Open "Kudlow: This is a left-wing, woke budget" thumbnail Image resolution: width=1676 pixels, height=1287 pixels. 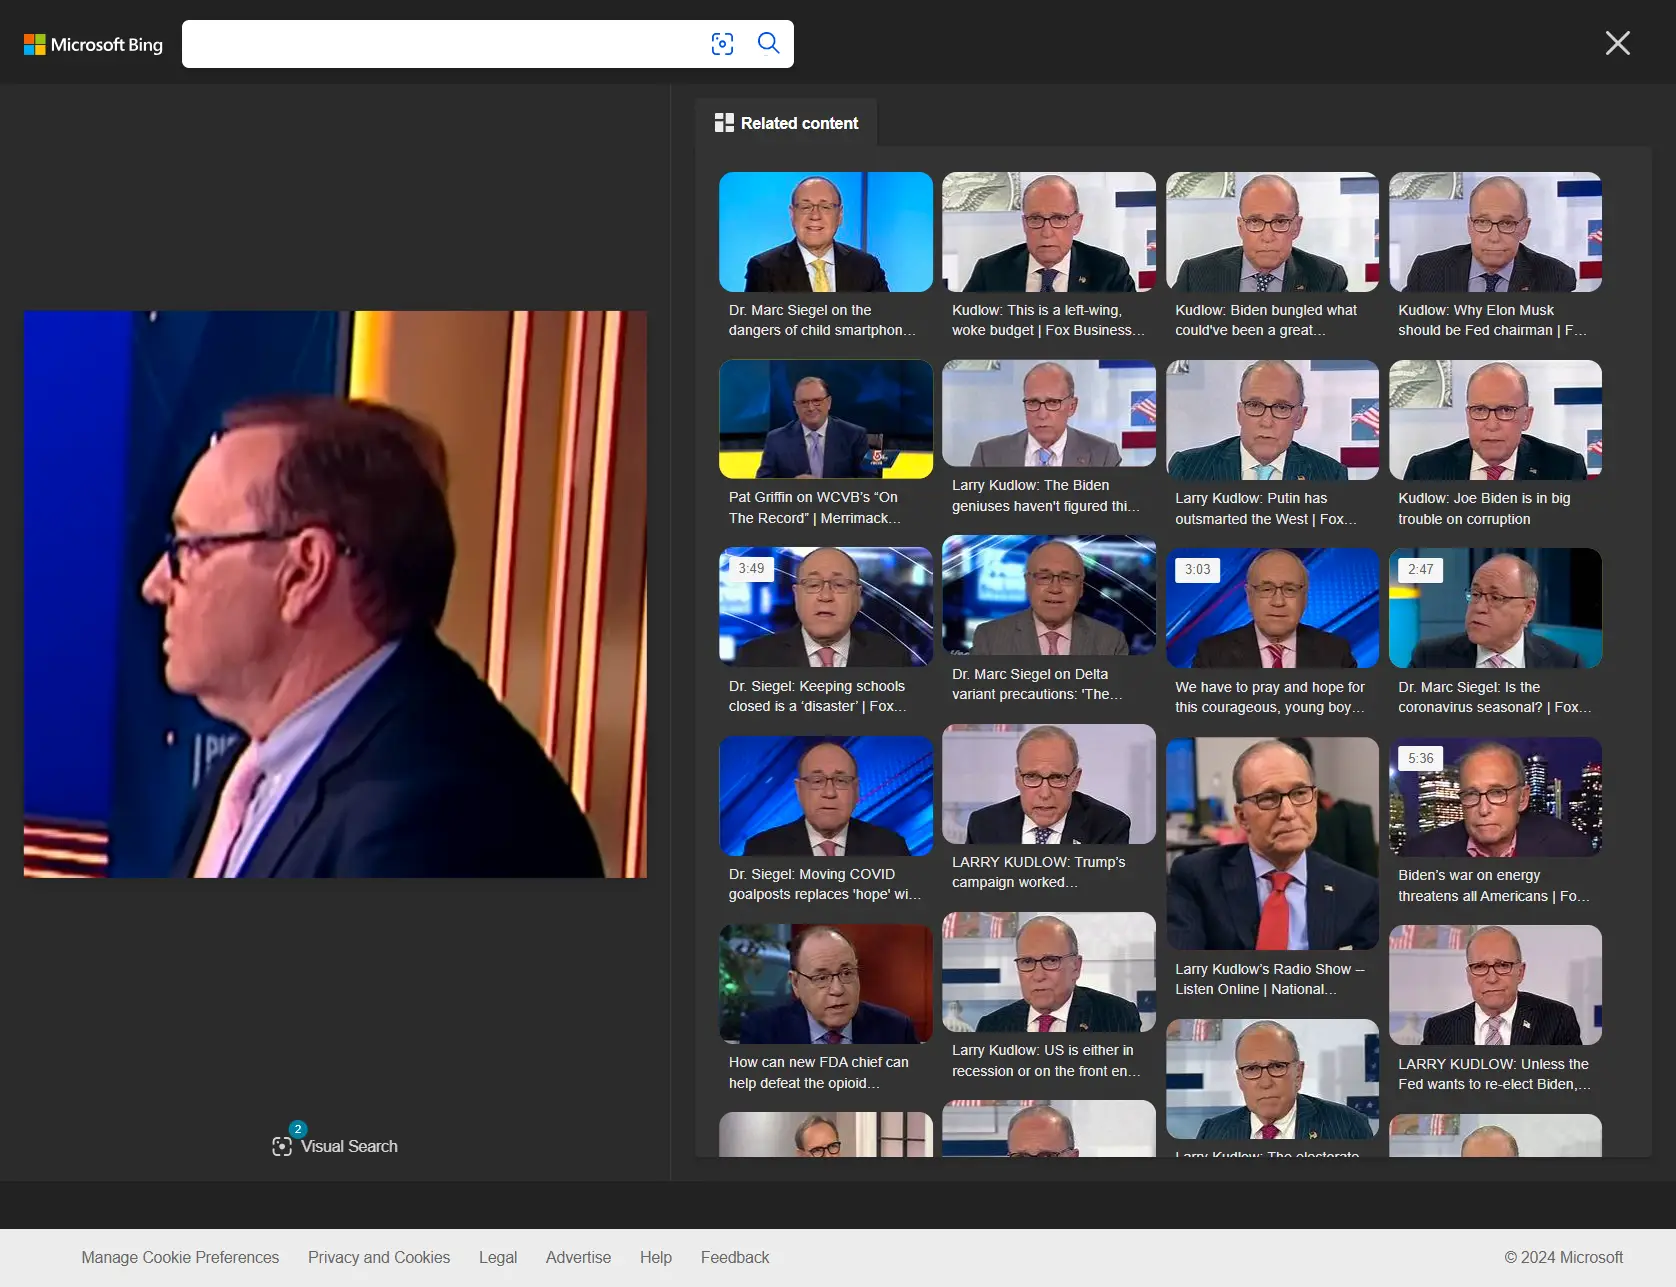[1048, 232]
